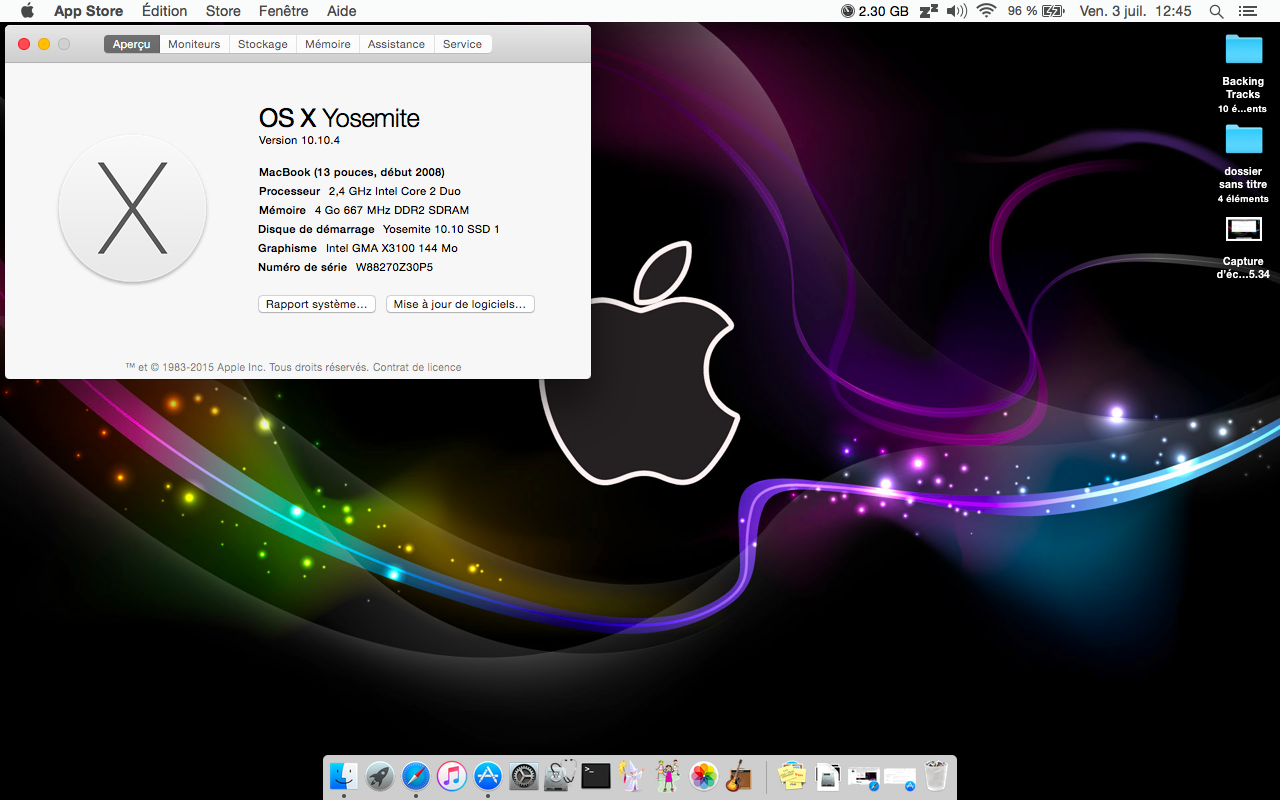Click the App Store icon in Dock
This screenshot has width=1280, height=800.
pyautogui.click(x=488, y=776)
